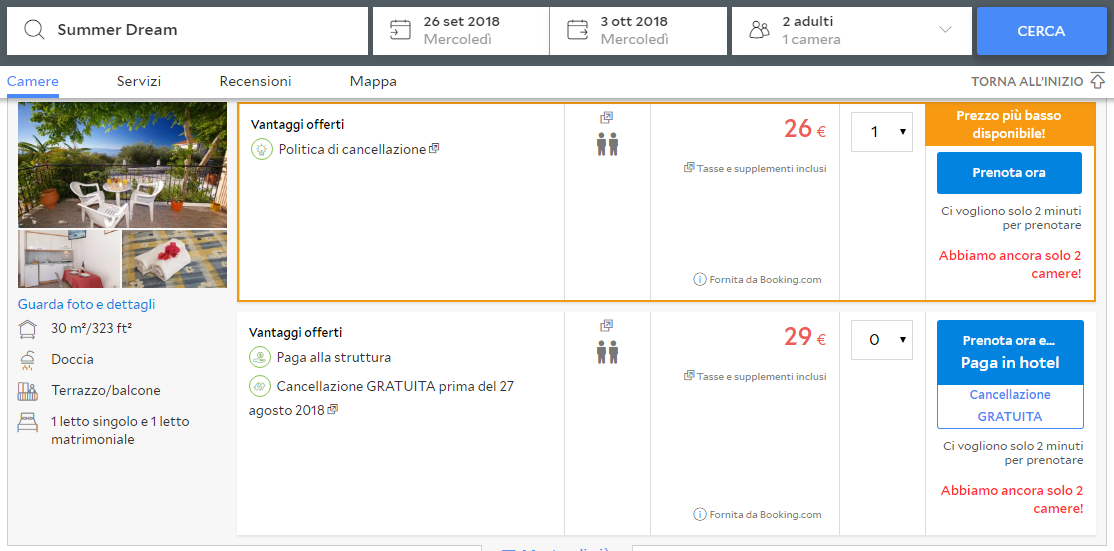Click the two-person occupancy icon in first offer

pos(607,144)
